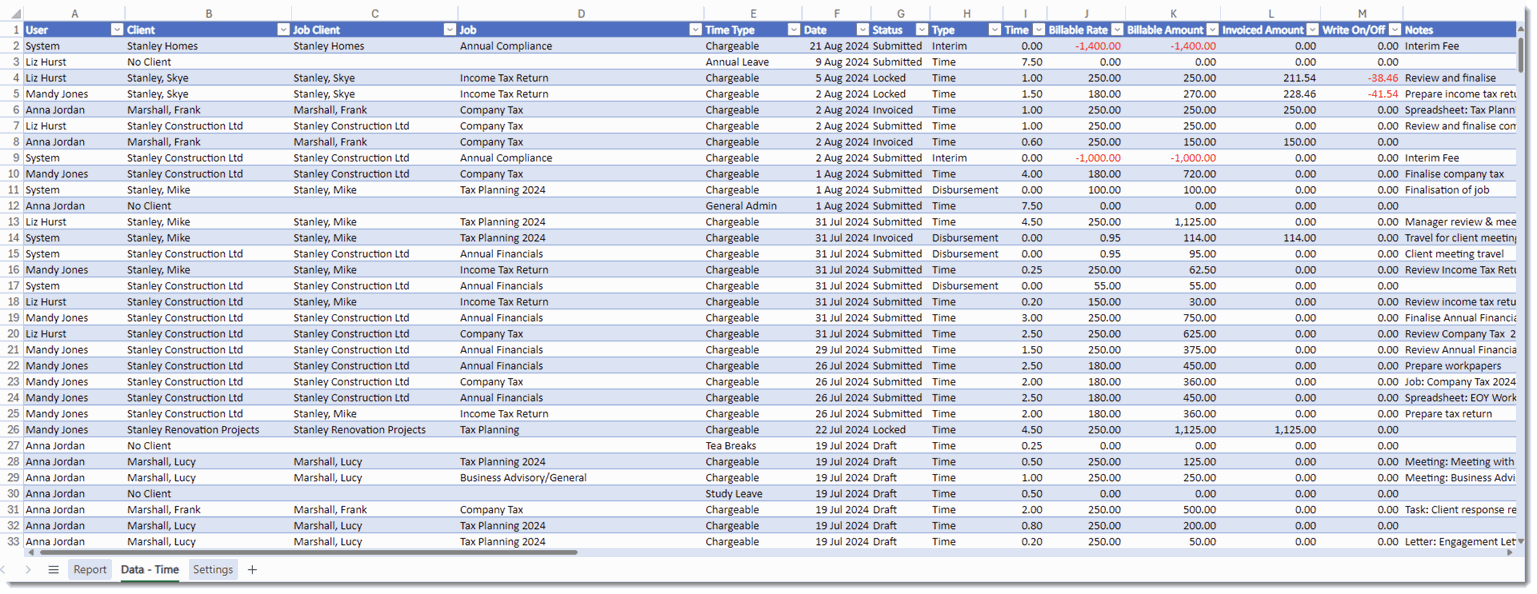The height and width of the screenshot is (594, 1537).
Task: Open the Settings sheet tab
Action: [213, 570]
